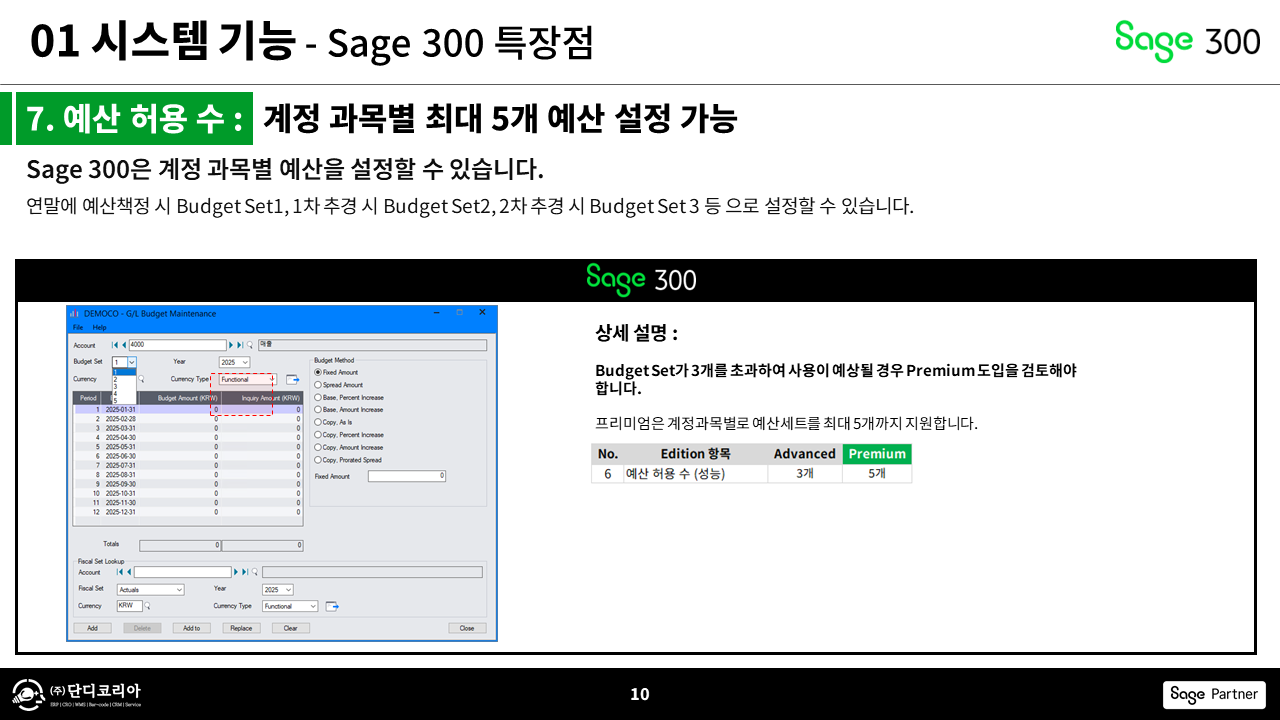Pick option 3 in the Budget Set list
Screen dimensions: 1280x720
click(x=124, y=386)
